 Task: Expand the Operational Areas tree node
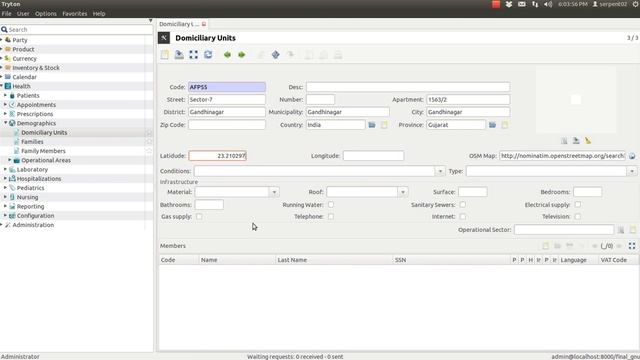10,160
